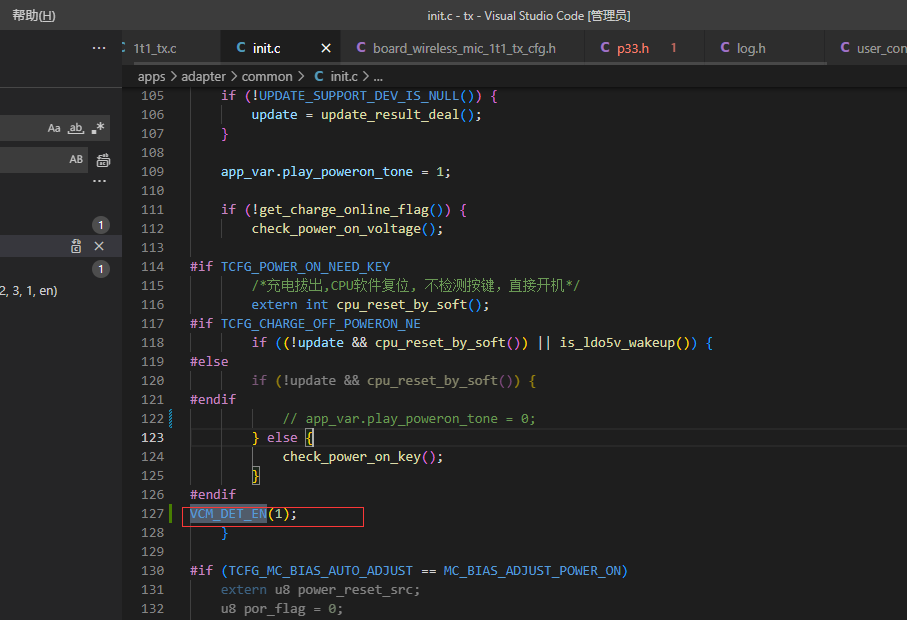Screen dimensions: 907x620
Task: Toggle Match Whole Word search option
Action: click(76, 128)
